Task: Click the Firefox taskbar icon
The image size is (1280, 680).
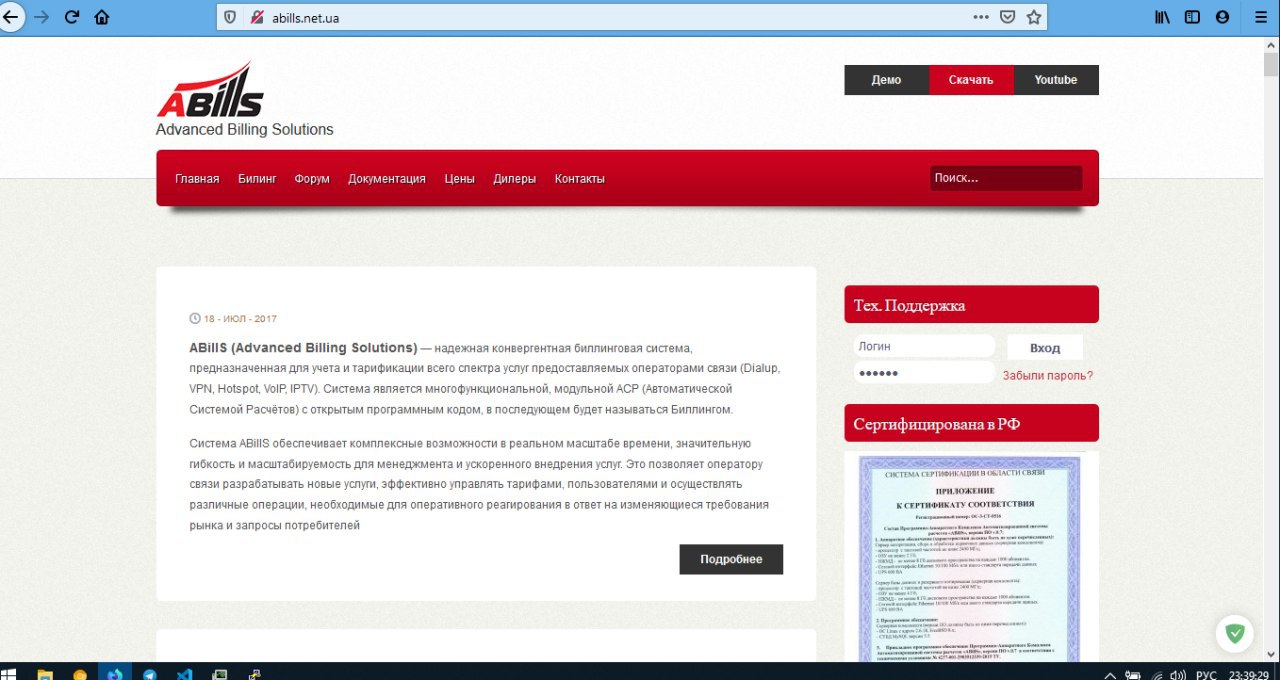Action: click(115, 673)
